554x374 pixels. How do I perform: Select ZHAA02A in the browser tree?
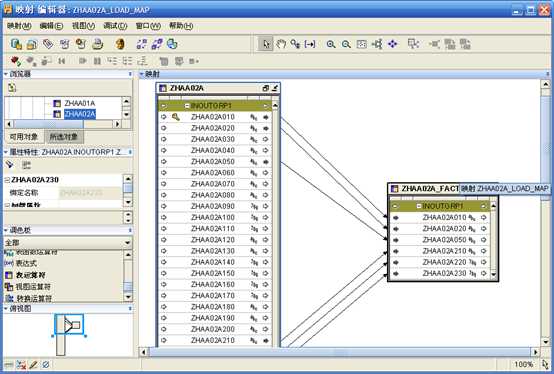point(79,114)
